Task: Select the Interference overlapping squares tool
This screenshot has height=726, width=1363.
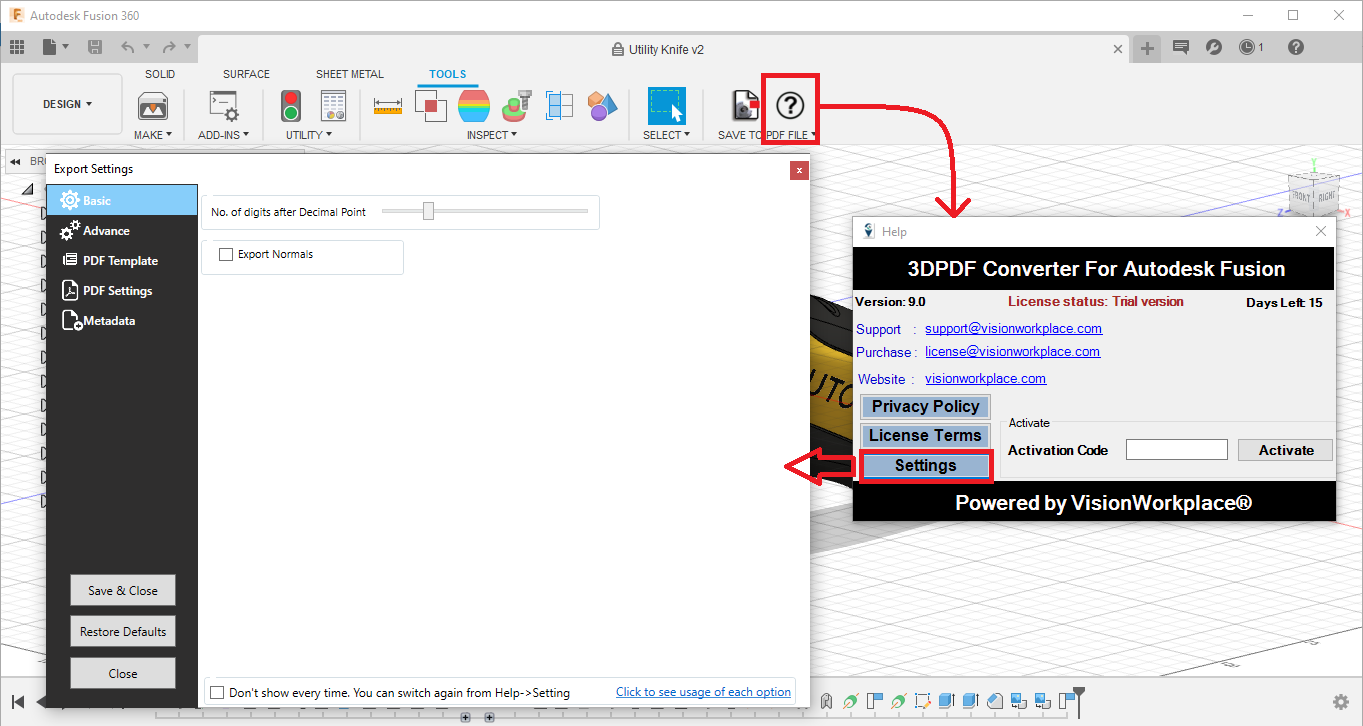Action: point(431,106)
